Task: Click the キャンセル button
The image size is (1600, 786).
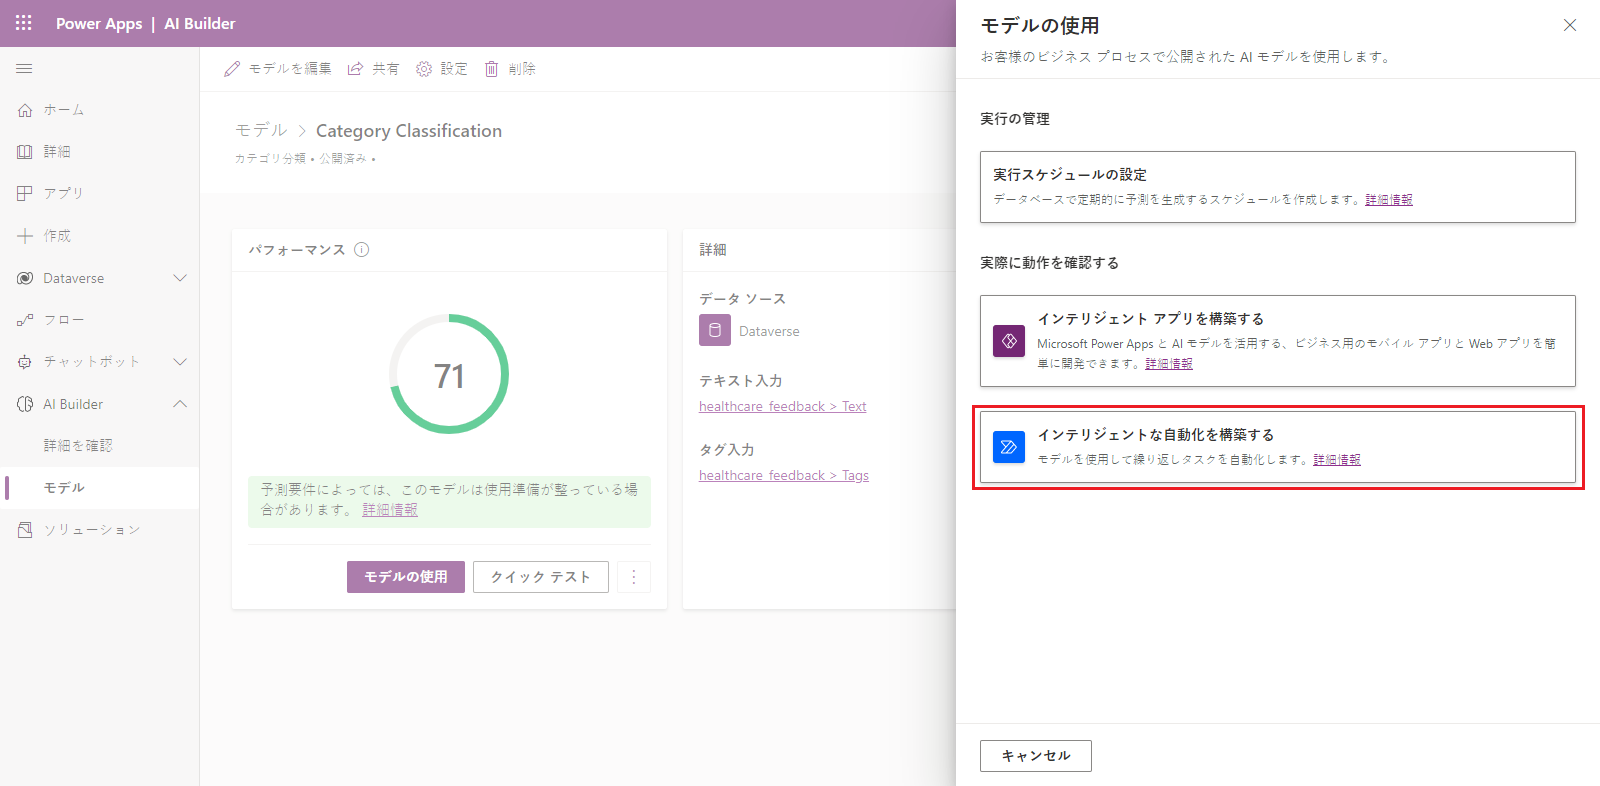Action: click(x=1036, y=756)
